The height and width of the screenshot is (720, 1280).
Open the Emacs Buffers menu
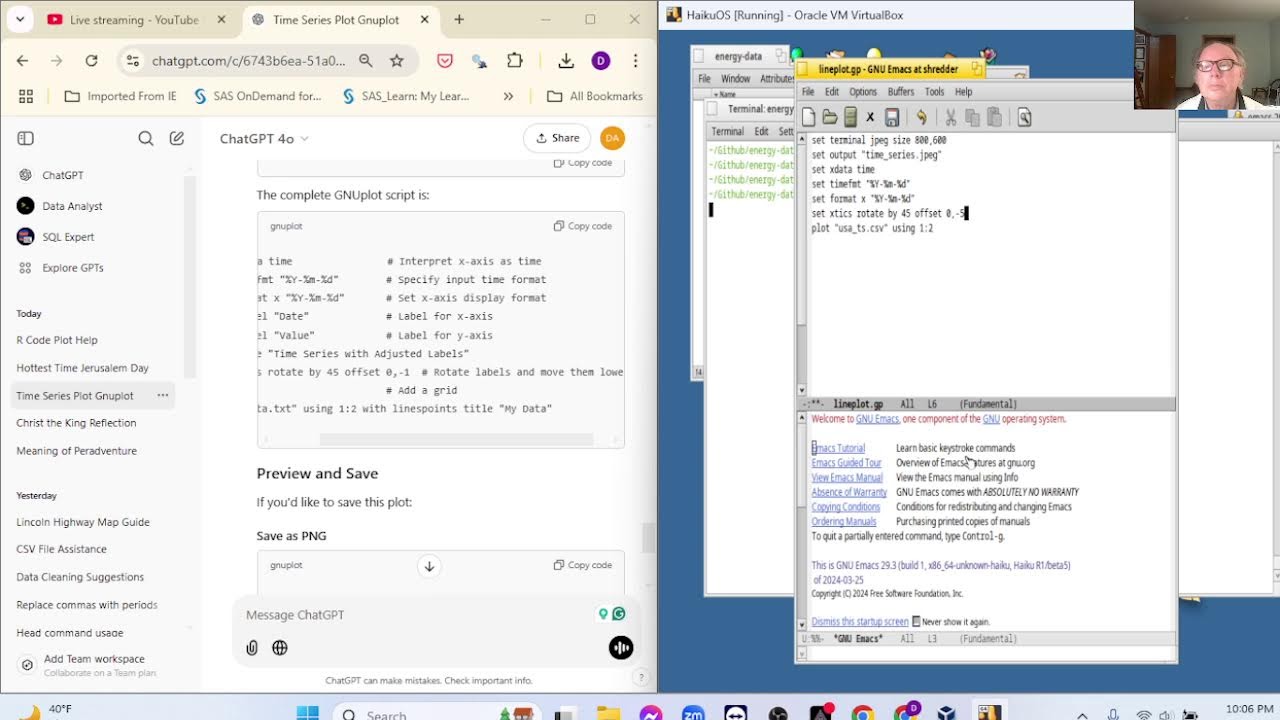click(x=901, y=92)
